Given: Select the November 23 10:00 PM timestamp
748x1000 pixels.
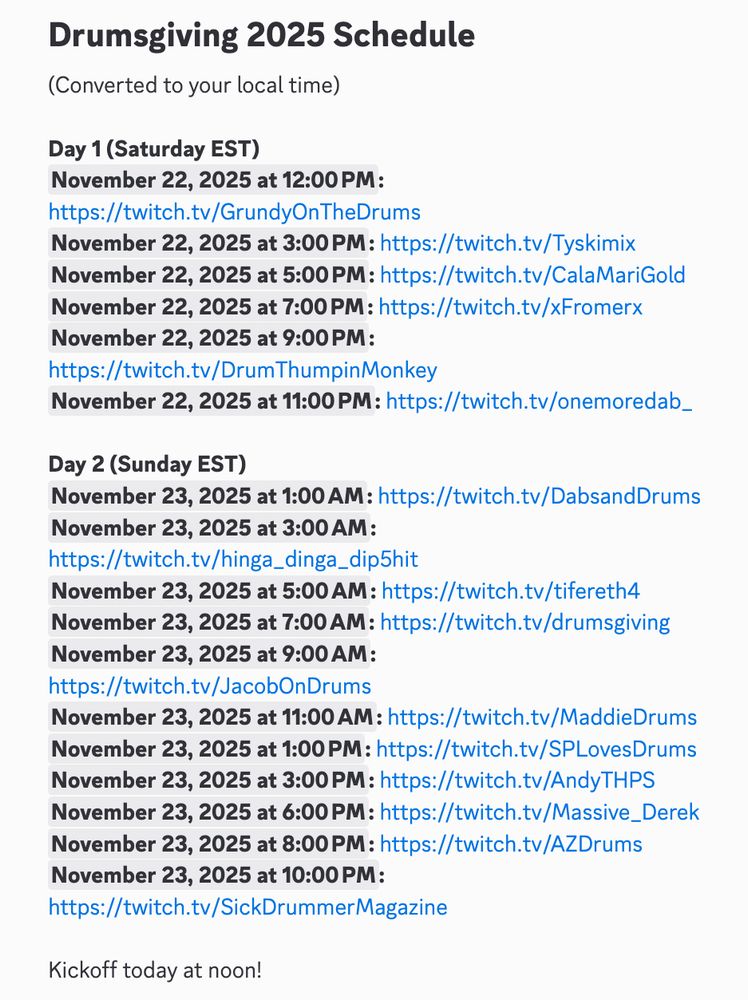Looking at the screenshot, I should click(x=214, y=875).
